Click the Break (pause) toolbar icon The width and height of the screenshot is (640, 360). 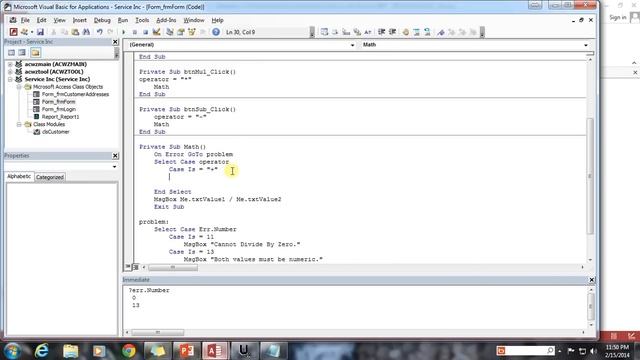(135, 32)
